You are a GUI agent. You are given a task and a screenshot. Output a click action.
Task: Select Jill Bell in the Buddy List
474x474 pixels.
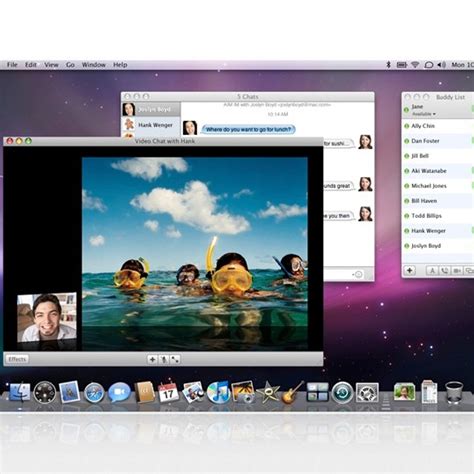pyautogui.click(x=438, y=156)
